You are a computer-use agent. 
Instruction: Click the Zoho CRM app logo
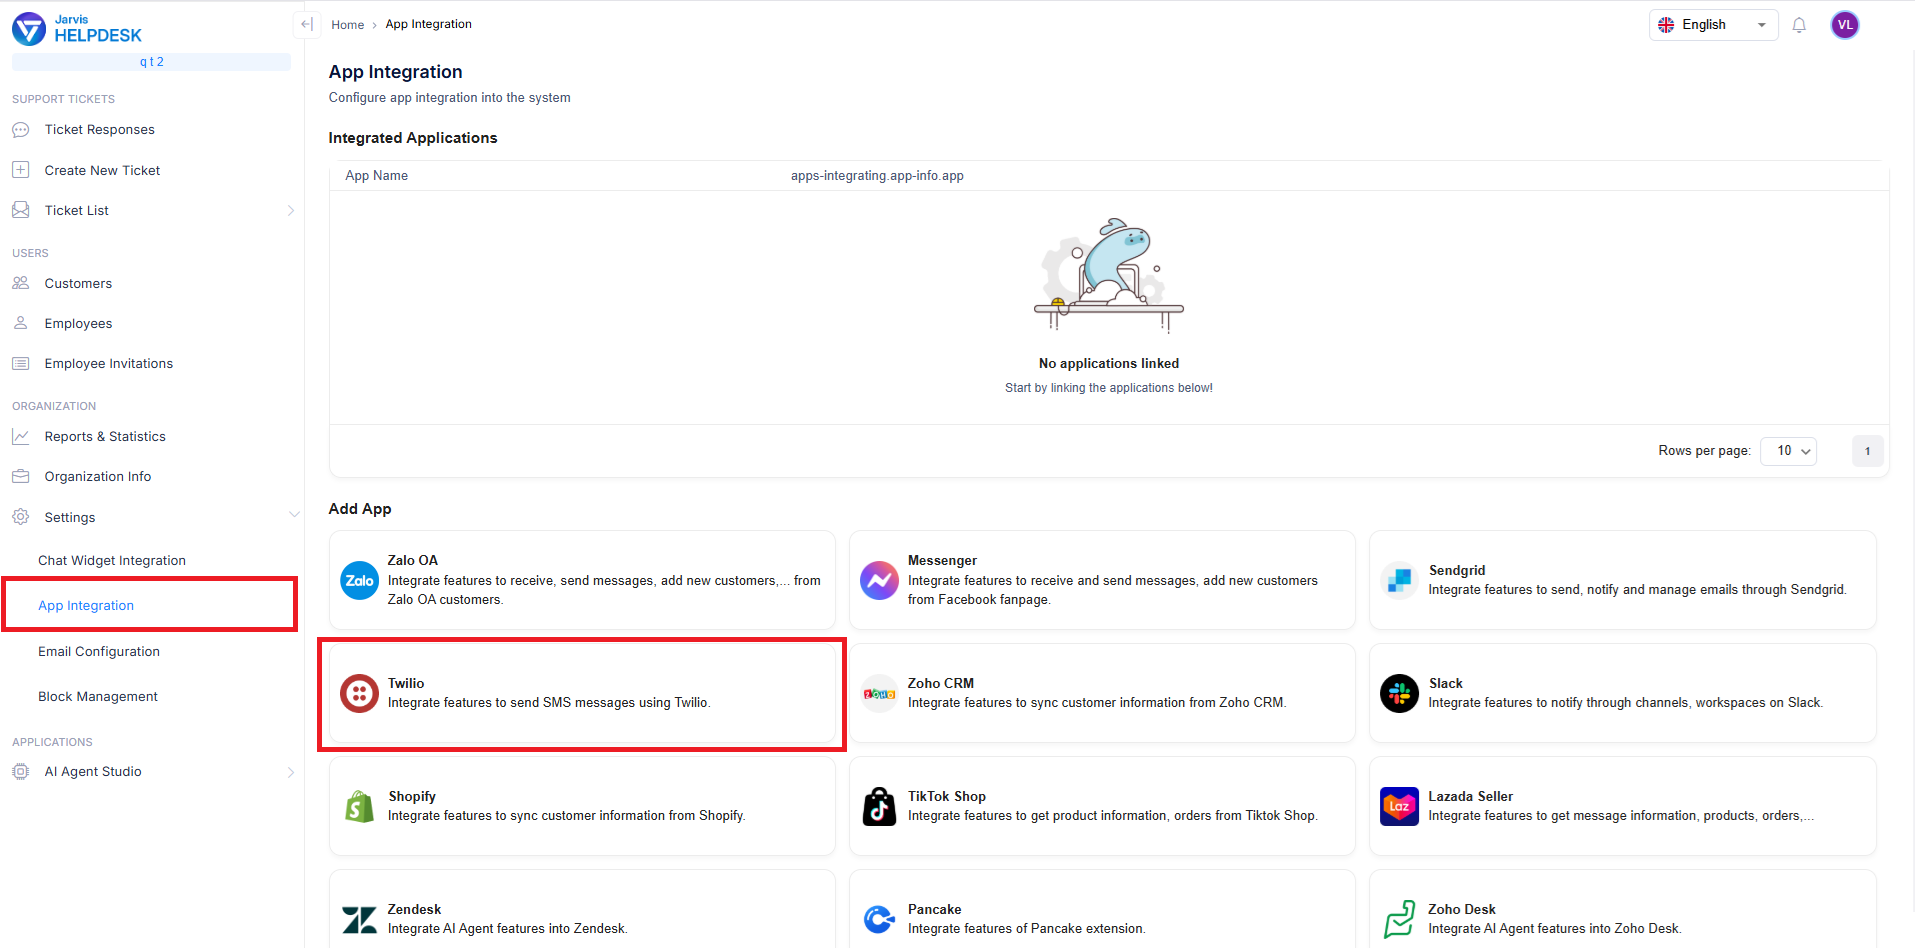[x=879, y=693]
